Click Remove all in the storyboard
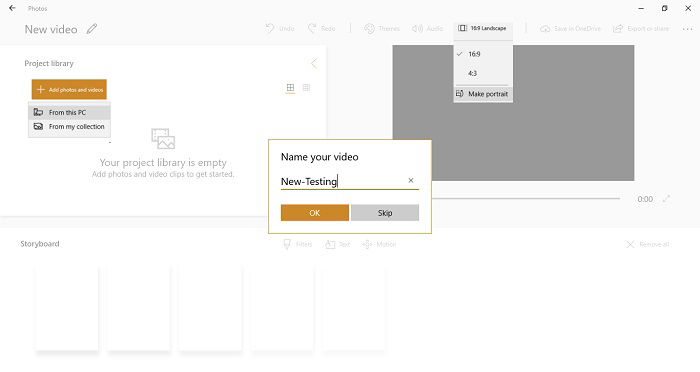The image size is (700, 372). 648,244
